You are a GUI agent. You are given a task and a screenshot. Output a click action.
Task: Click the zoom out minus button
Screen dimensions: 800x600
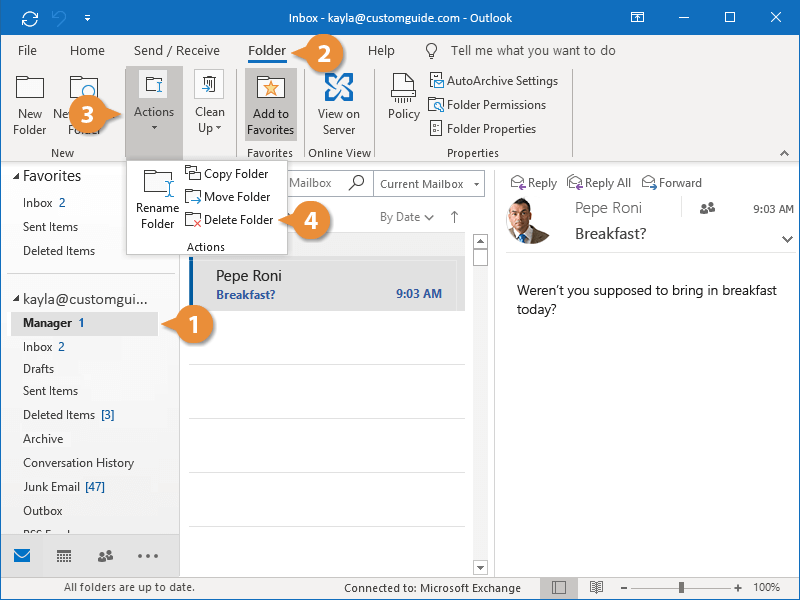click(623, 588)
